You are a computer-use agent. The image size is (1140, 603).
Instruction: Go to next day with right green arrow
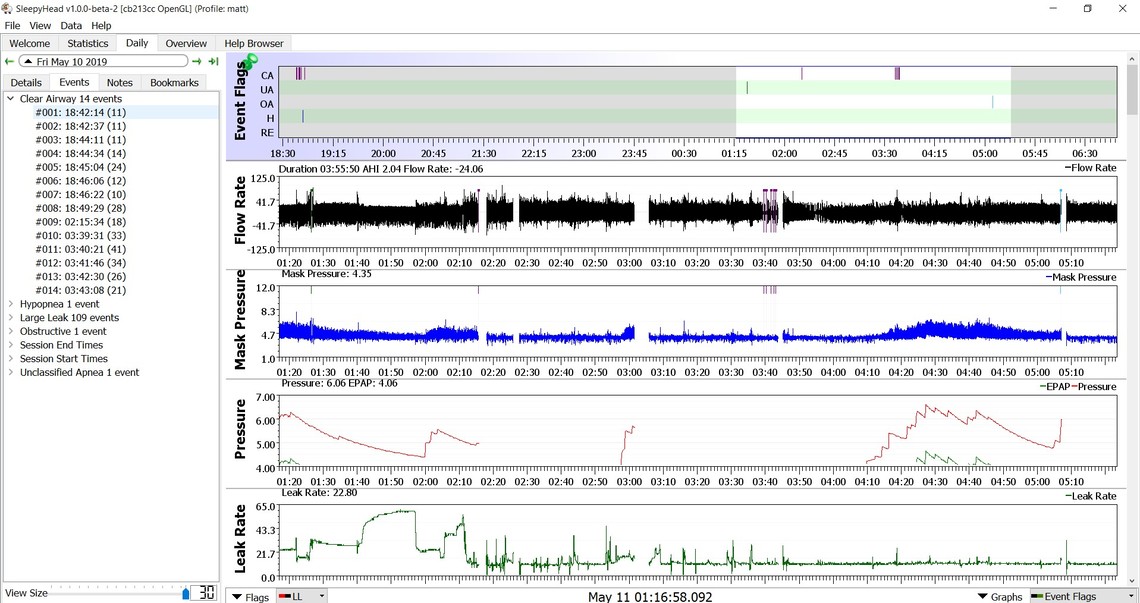coord(196,62)
